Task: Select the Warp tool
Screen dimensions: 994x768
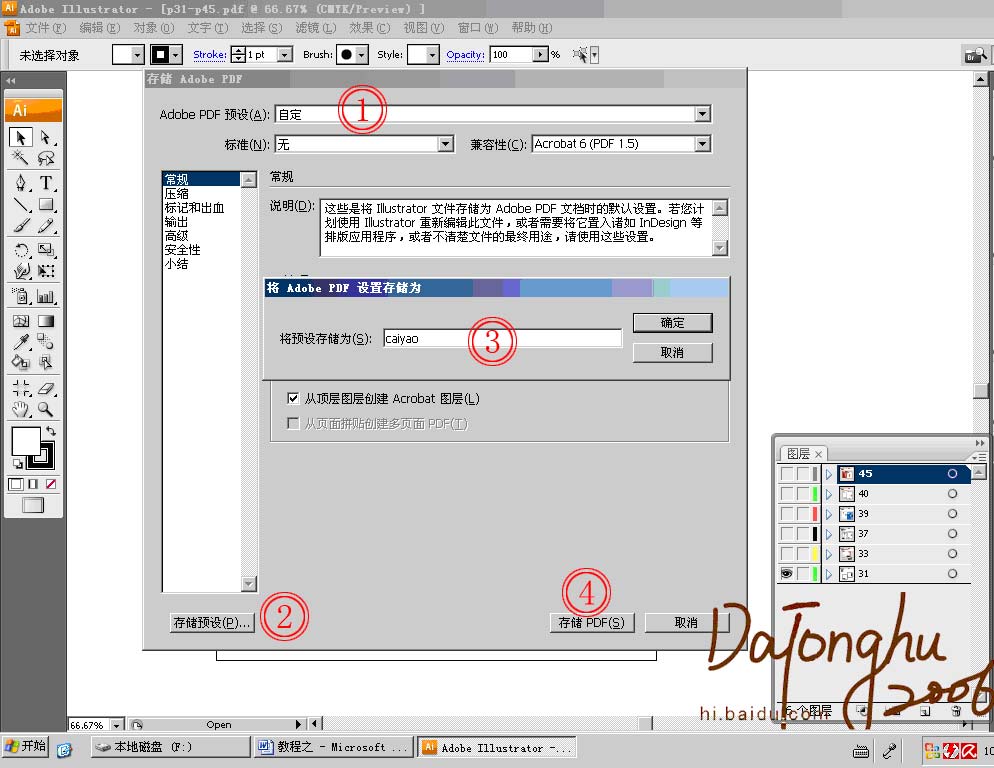Action: click(x=21, y=271)
